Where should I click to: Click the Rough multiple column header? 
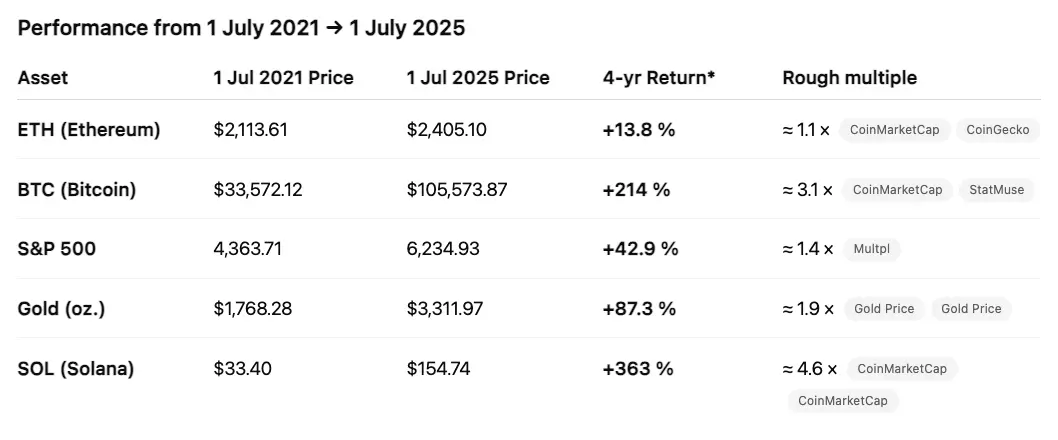(x=850, y=78)
